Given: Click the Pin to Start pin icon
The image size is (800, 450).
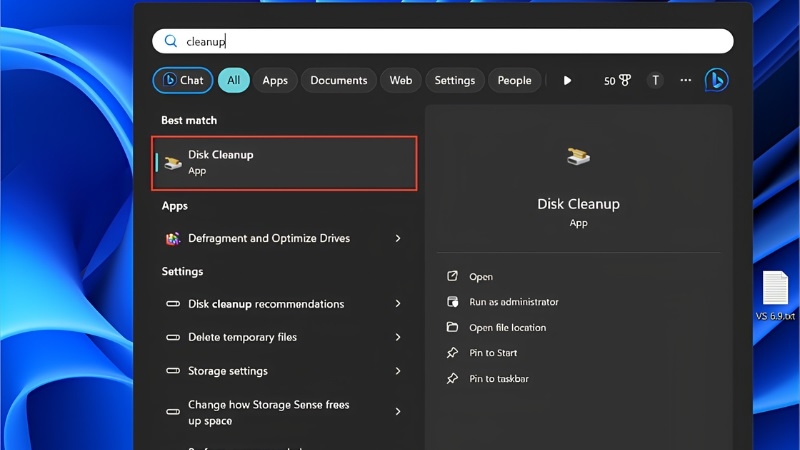Looking at the screenshot, I should coord(452,353).
